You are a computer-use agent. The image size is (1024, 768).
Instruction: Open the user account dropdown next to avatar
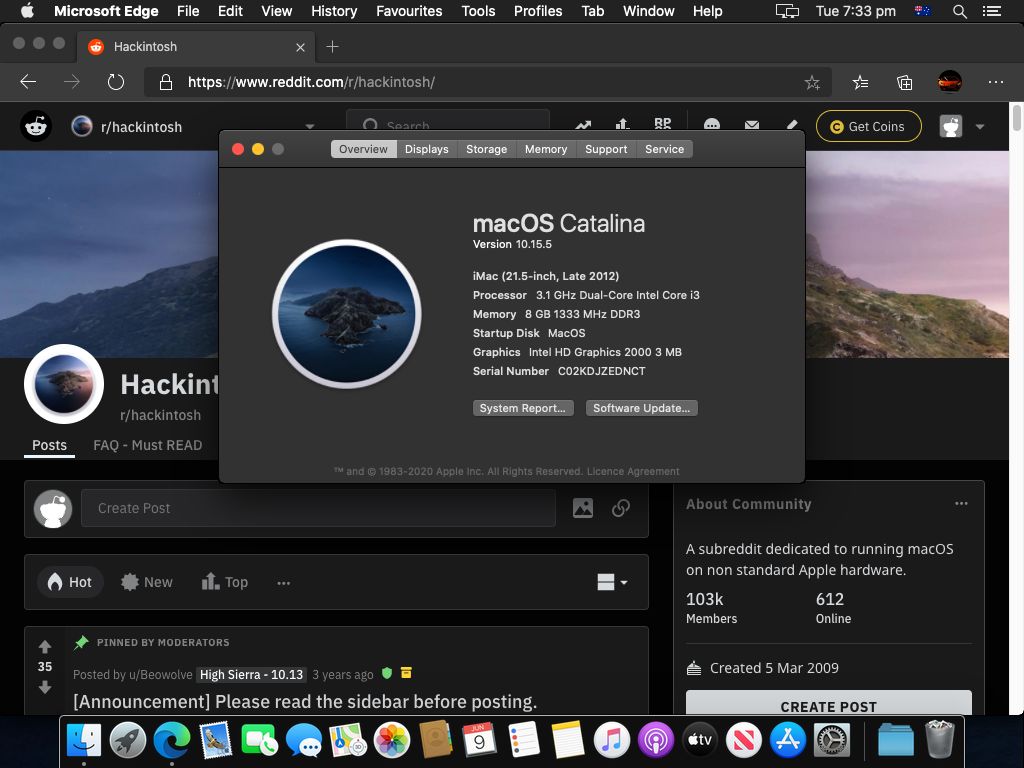[980, 126]
